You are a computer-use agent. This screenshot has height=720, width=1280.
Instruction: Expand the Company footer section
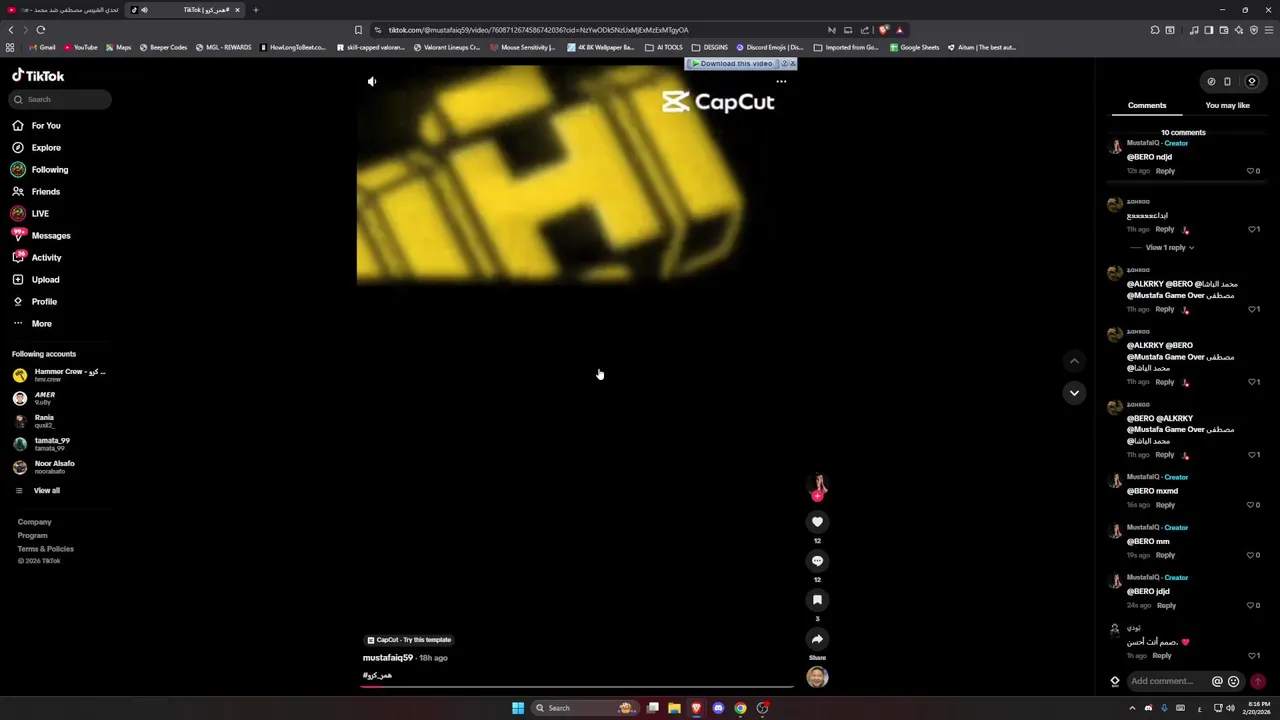[x=34, y=522]
